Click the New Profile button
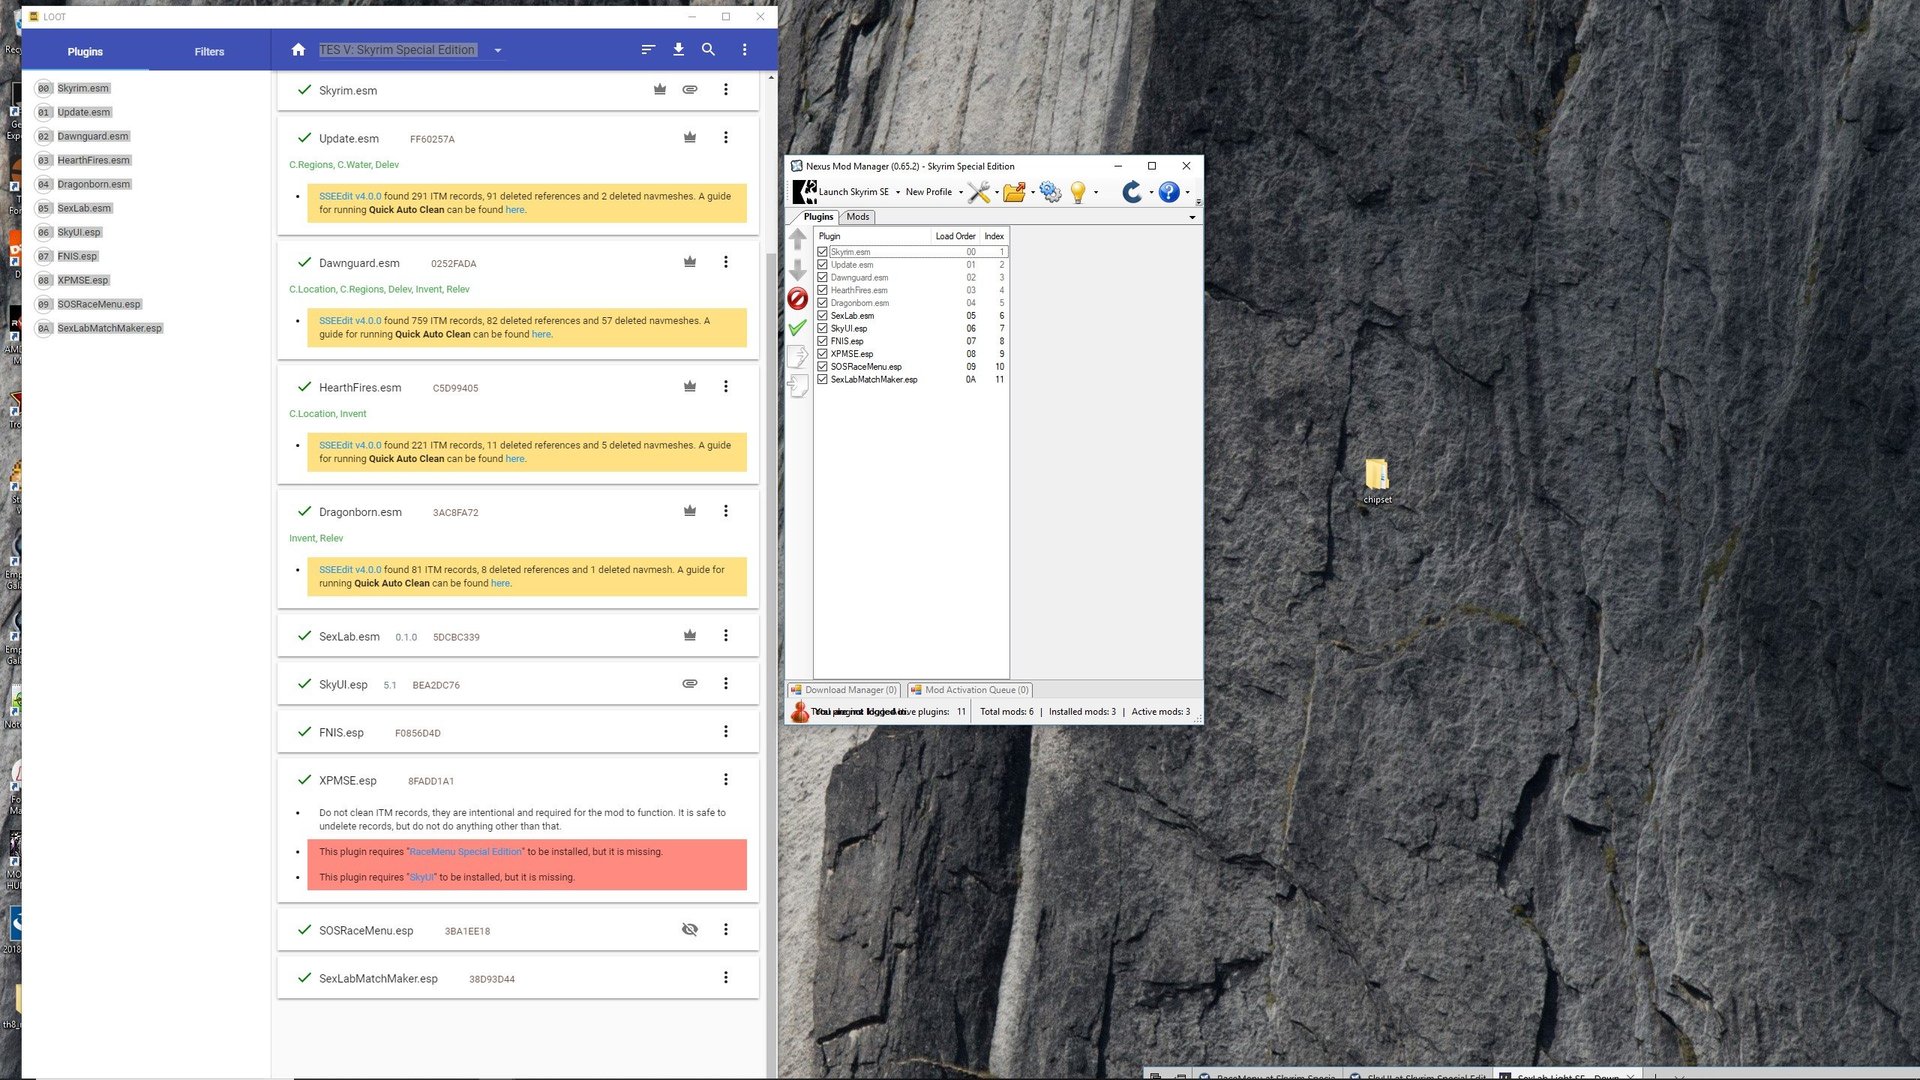The height and width of the screenshot is (1080, 1920). click(x=929, y=192)
